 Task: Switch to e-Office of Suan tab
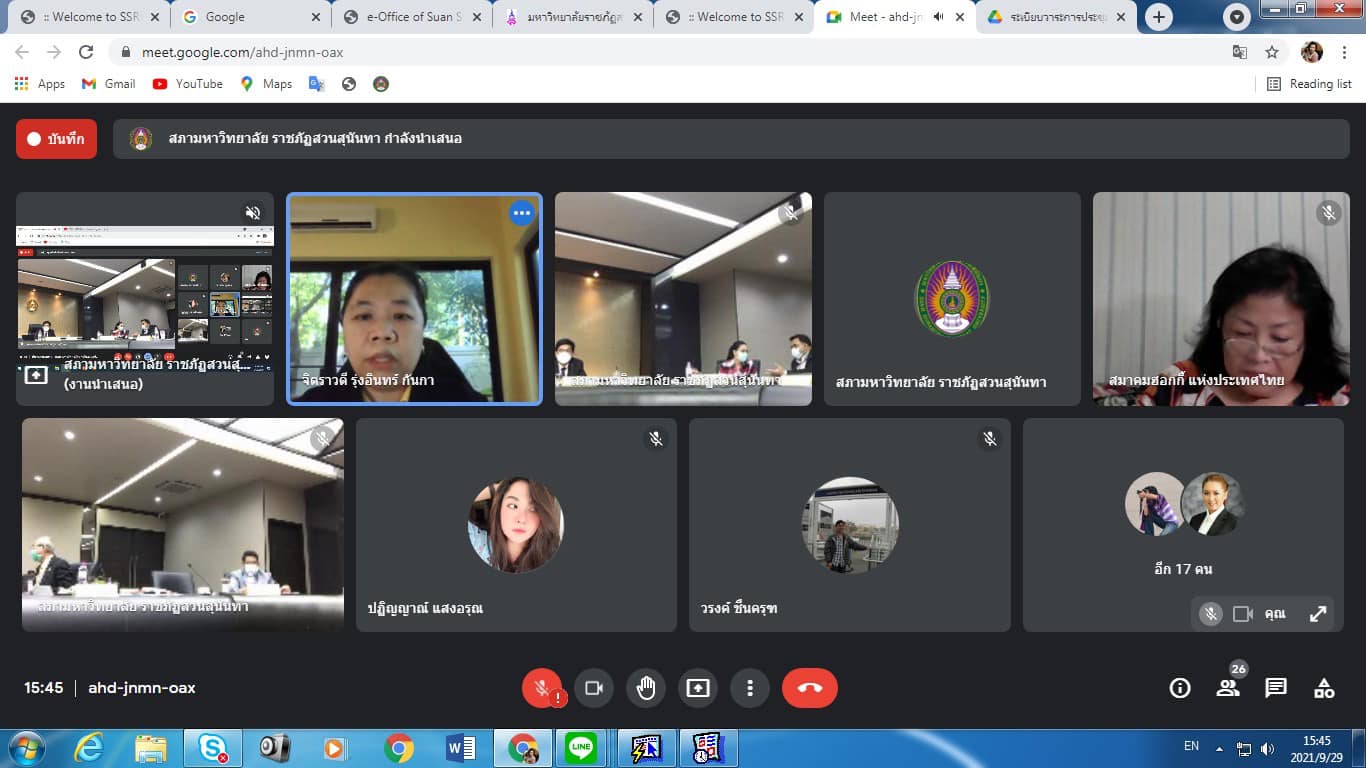pyautogui.click(x=412, y=17)
